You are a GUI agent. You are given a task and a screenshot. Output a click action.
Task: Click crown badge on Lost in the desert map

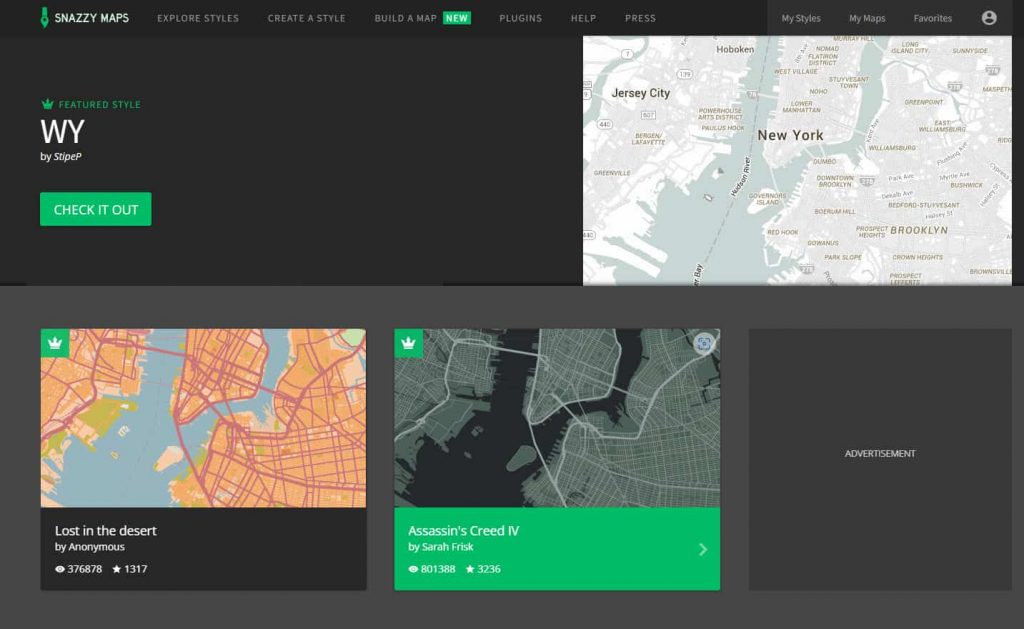[x=55, y=343]
